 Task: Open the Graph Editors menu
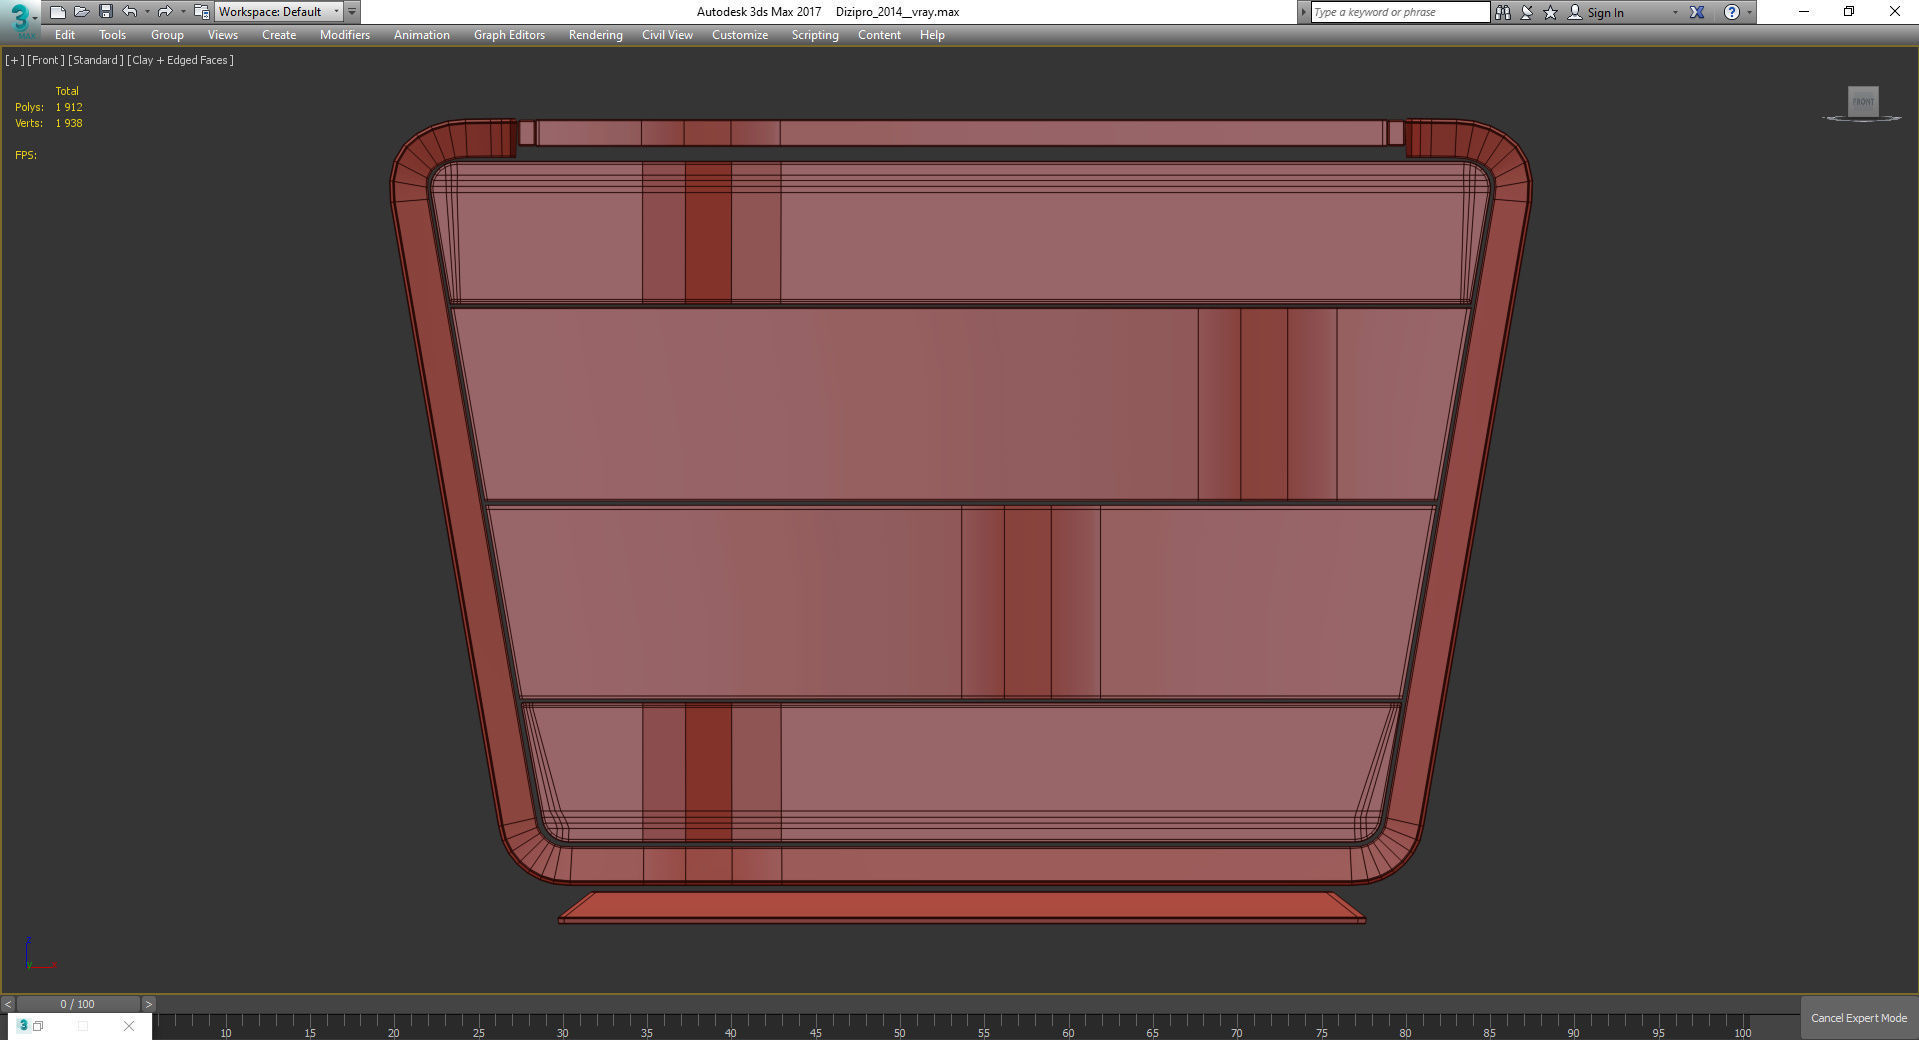click(509, 35)
